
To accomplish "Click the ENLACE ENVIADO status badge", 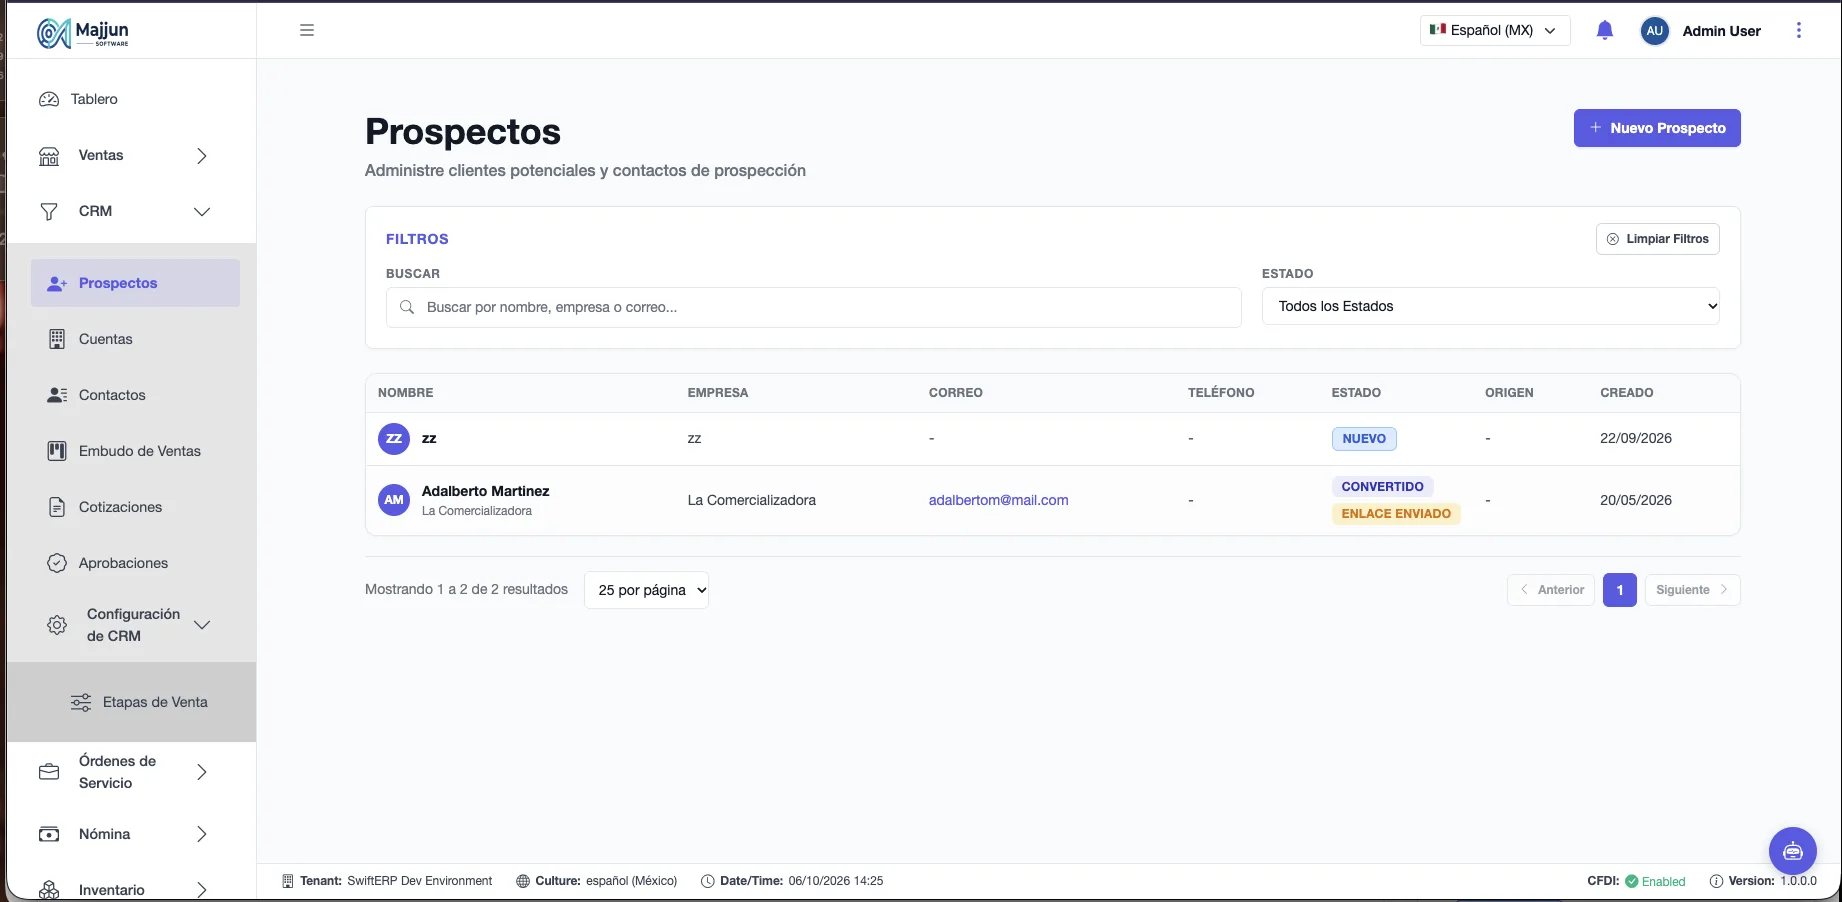I will pyautogui.click(x=1396, y=514).
